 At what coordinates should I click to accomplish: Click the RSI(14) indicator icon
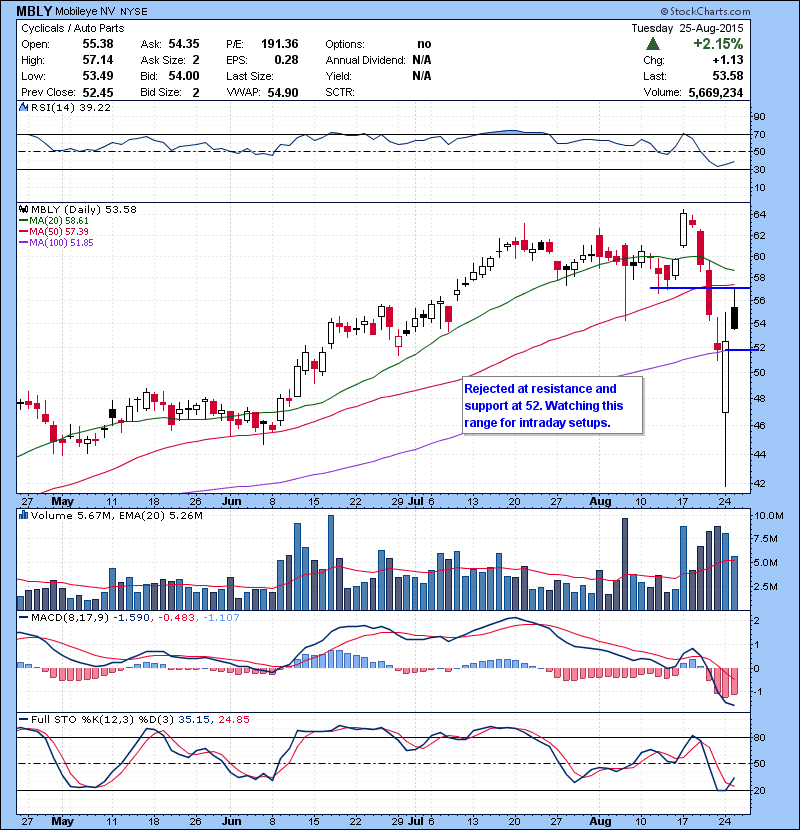pyautogui.click(x=23, y=107)
